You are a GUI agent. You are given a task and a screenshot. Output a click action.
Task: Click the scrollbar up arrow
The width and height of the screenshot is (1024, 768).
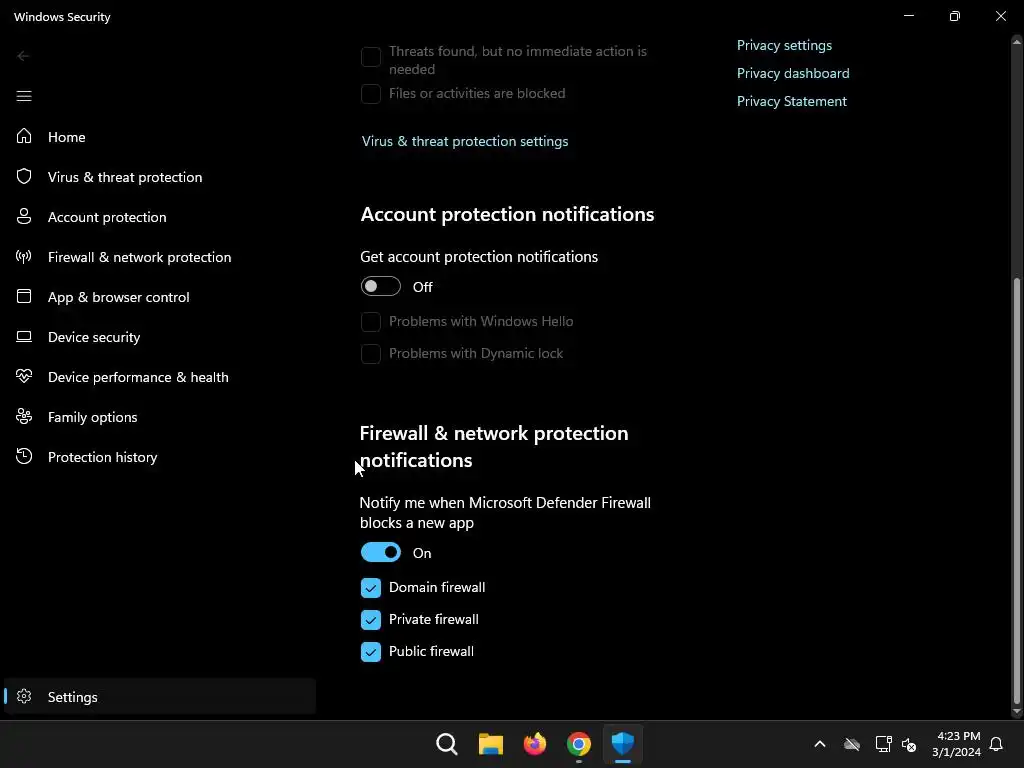click(x=1016, y=41)
